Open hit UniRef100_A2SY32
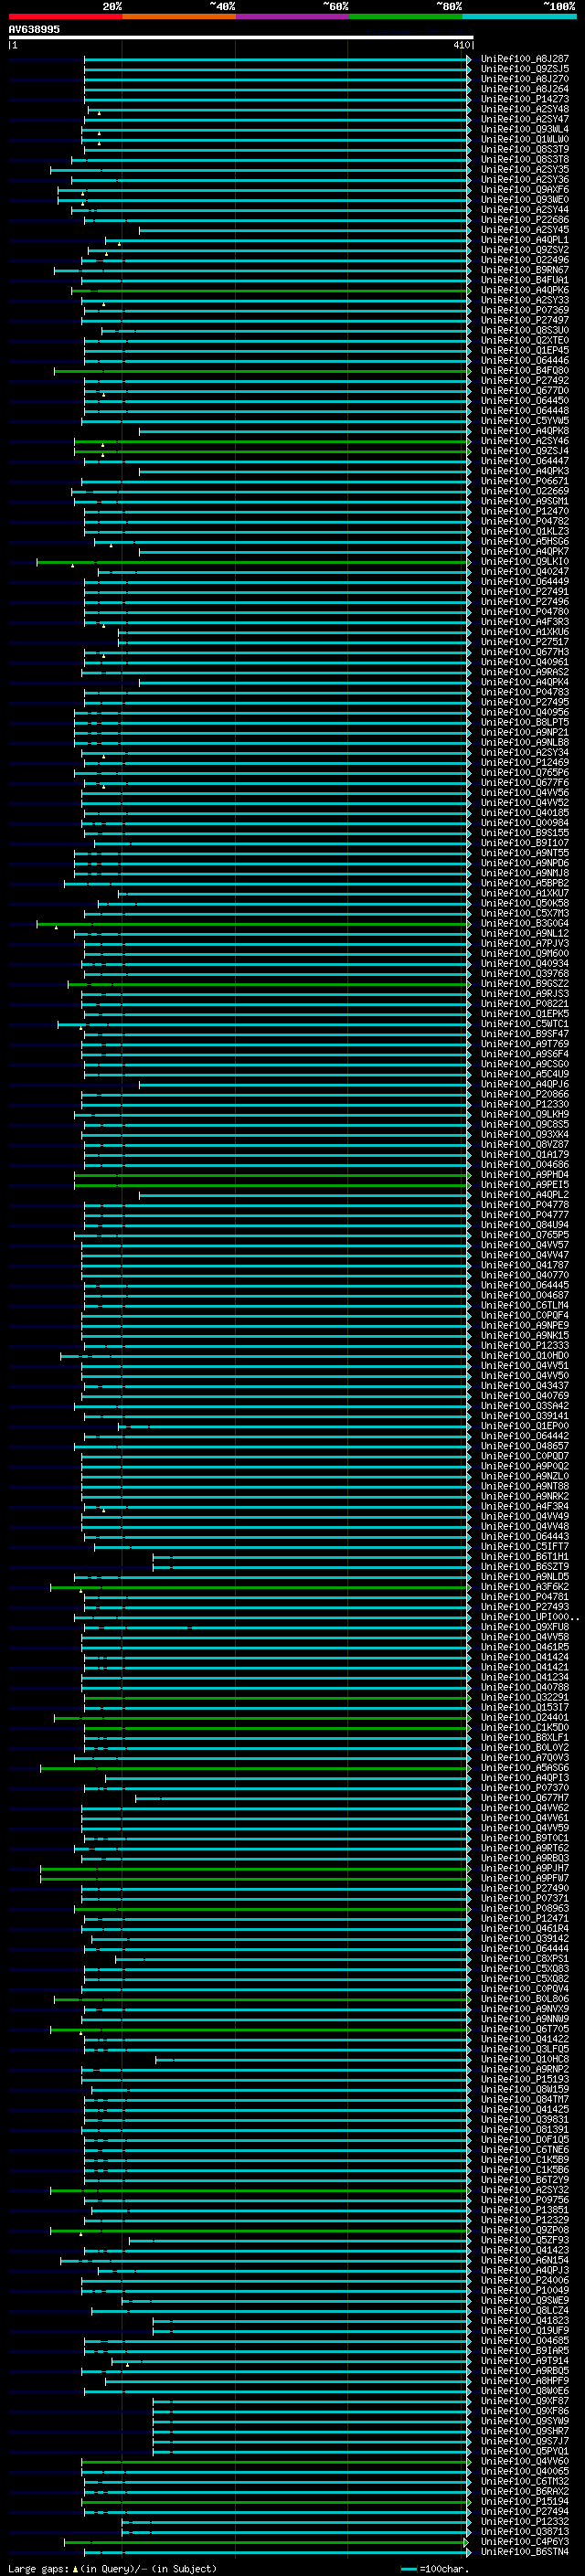Image resolution: width=585 pixels, height=2576 pixels. click(525, 2190)
